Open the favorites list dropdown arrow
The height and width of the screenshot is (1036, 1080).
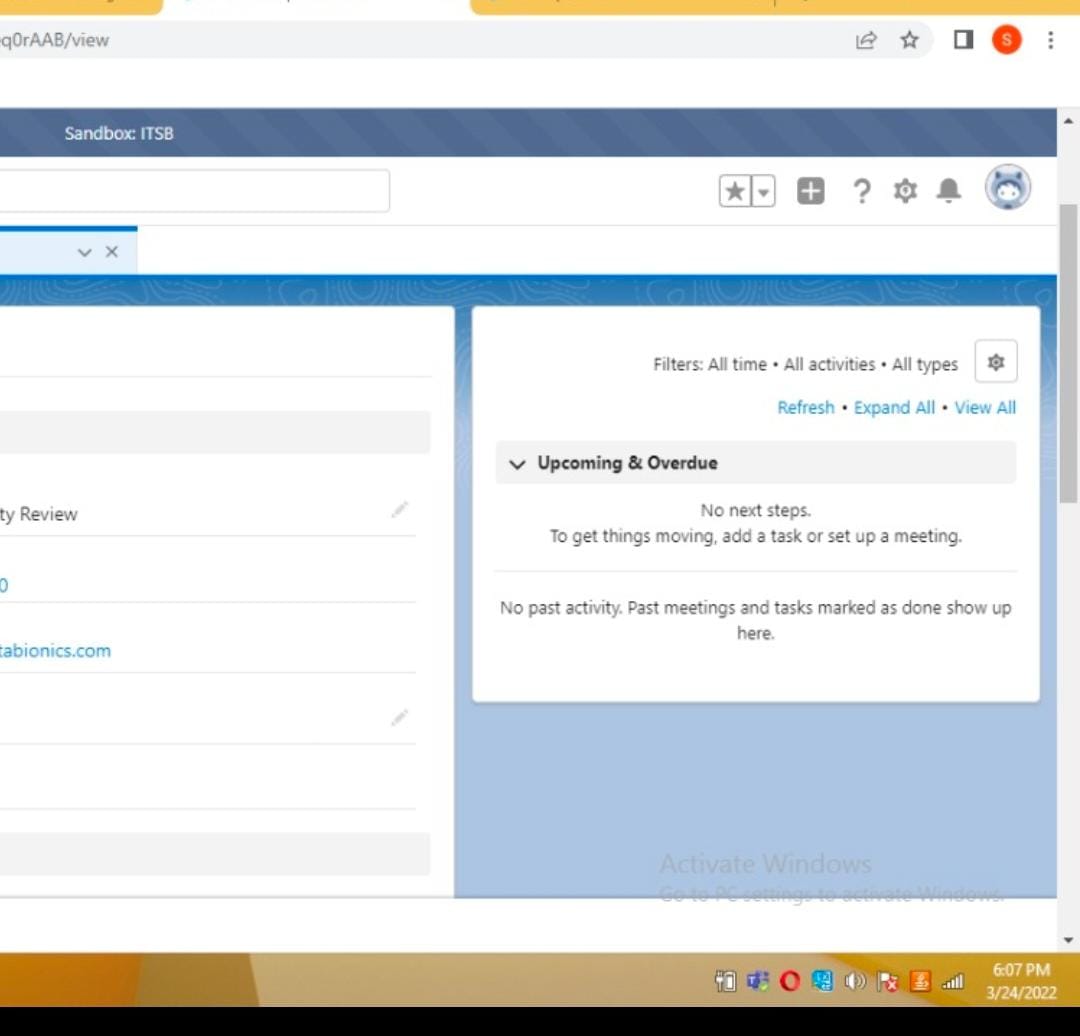point(763,191)
